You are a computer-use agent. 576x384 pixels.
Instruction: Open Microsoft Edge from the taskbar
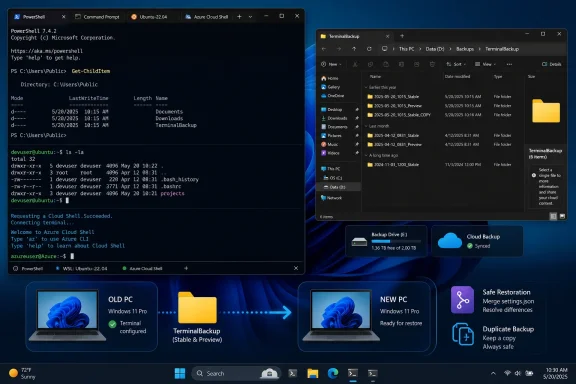(333, 373)
